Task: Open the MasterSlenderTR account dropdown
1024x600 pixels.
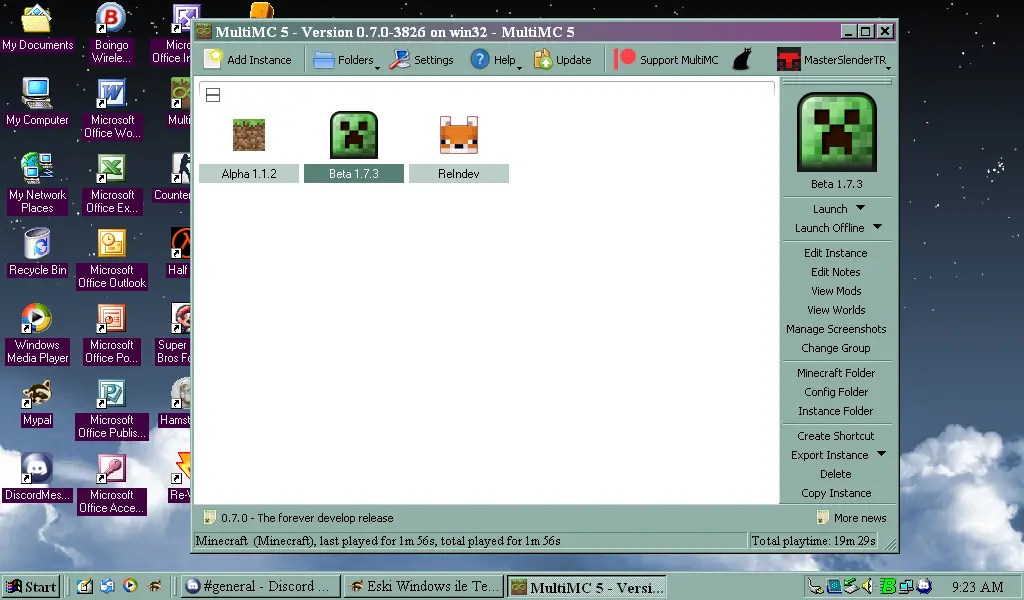Action: pos(834,59)
